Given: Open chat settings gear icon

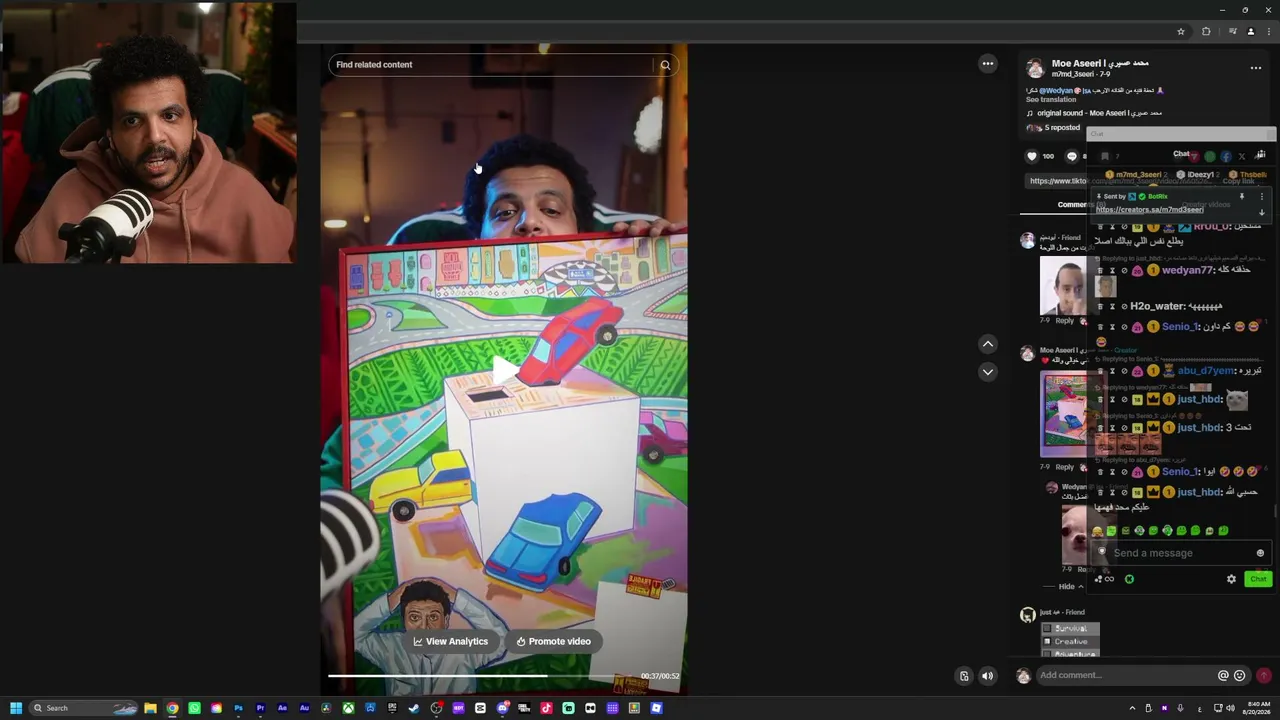Looking at the screenshot, I should point(1231,579).
